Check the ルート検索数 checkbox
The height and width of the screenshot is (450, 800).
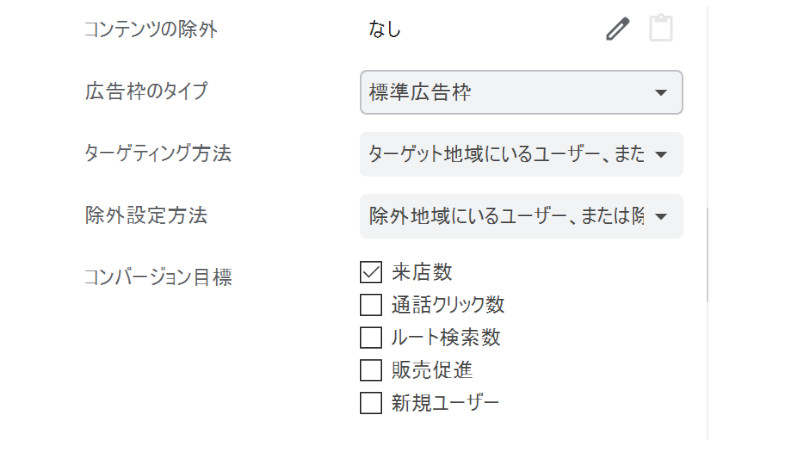click(371, 337)
